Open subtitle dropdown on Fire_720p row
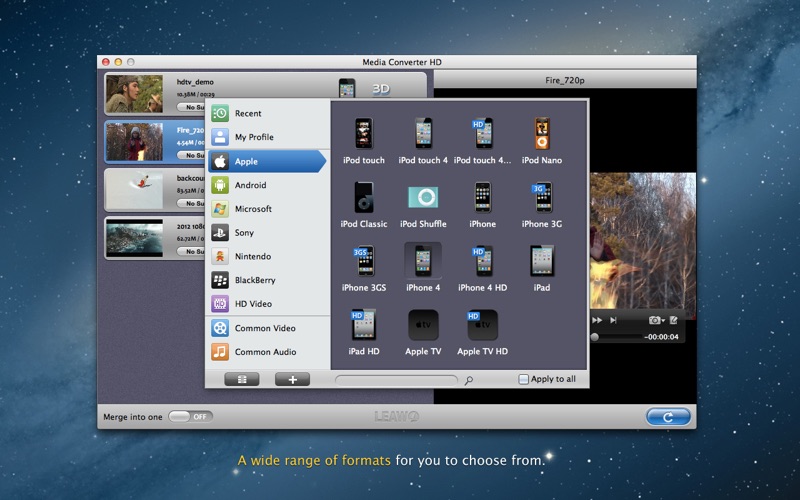 tap(191, 155)
